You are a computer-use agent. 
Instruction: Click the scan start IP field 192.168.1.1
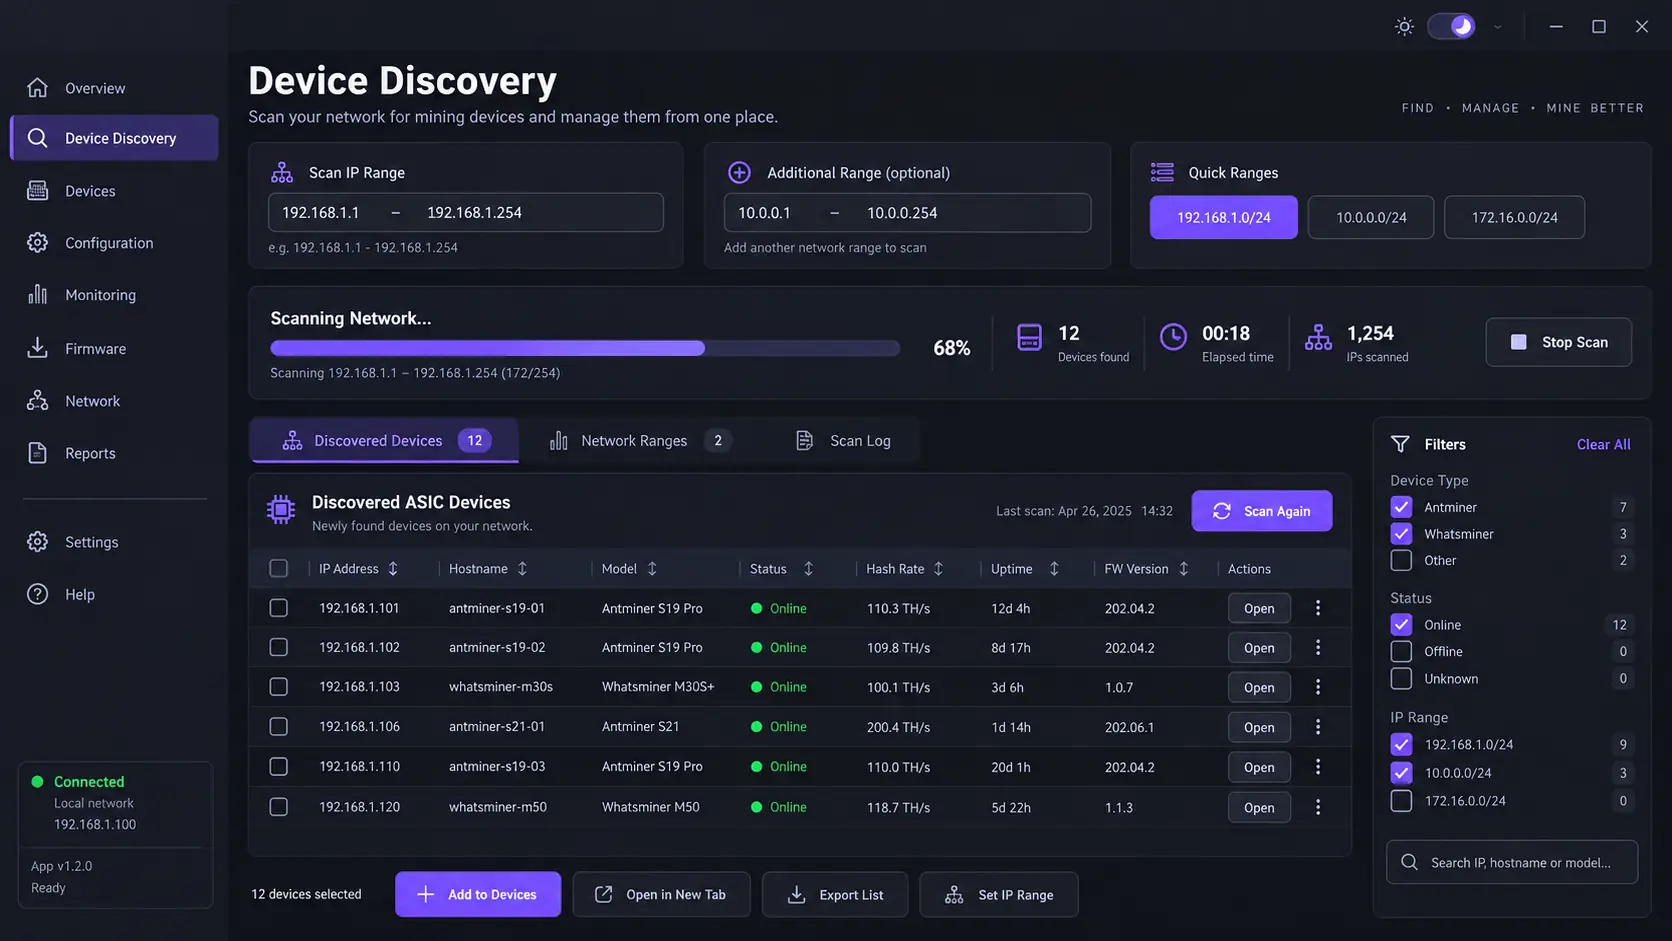[x=320, y=212]
